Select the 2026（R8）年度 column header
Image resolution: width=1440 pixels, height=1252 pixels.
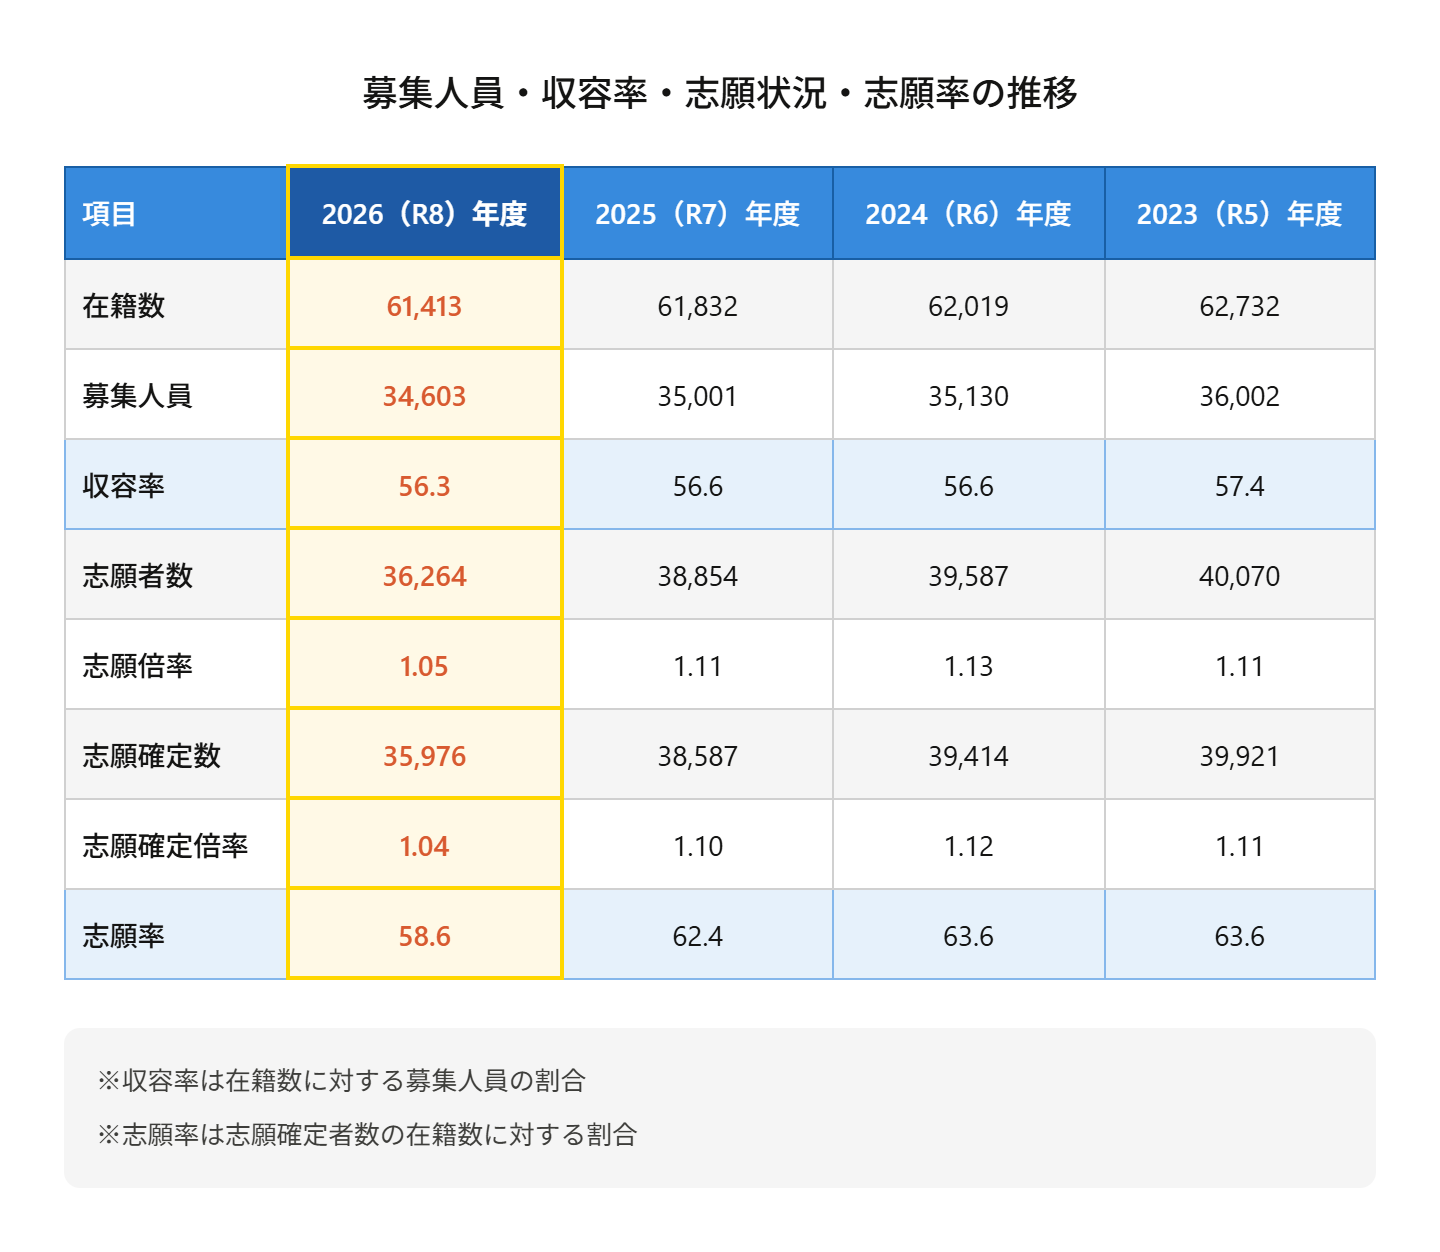(x=424, y=214)
